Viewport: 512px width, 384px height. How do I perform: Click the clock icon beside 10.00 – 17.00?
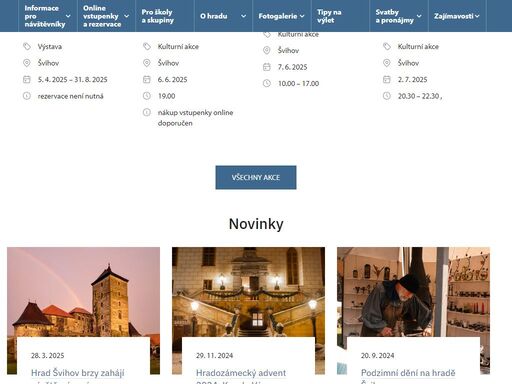point(267,83)
